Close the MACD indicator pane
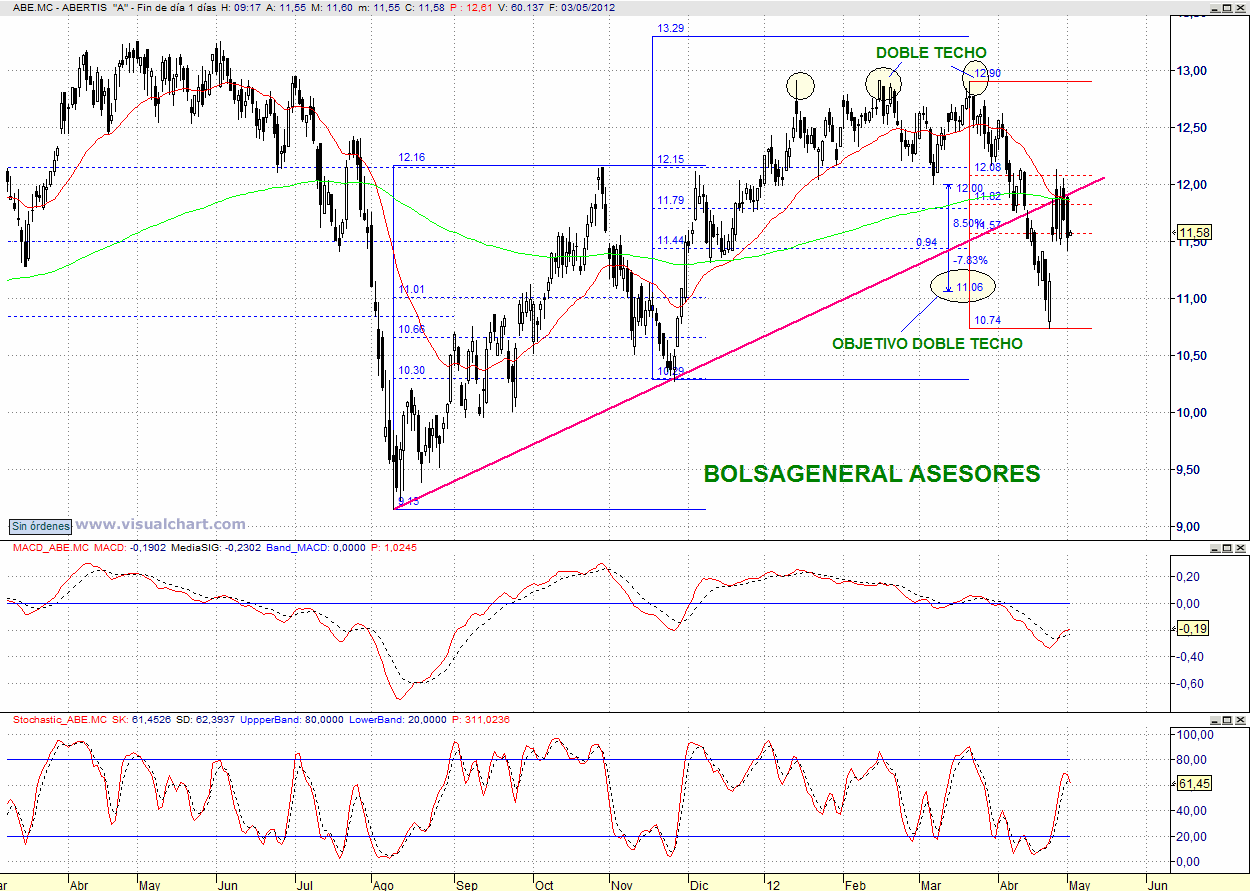 1240,549
